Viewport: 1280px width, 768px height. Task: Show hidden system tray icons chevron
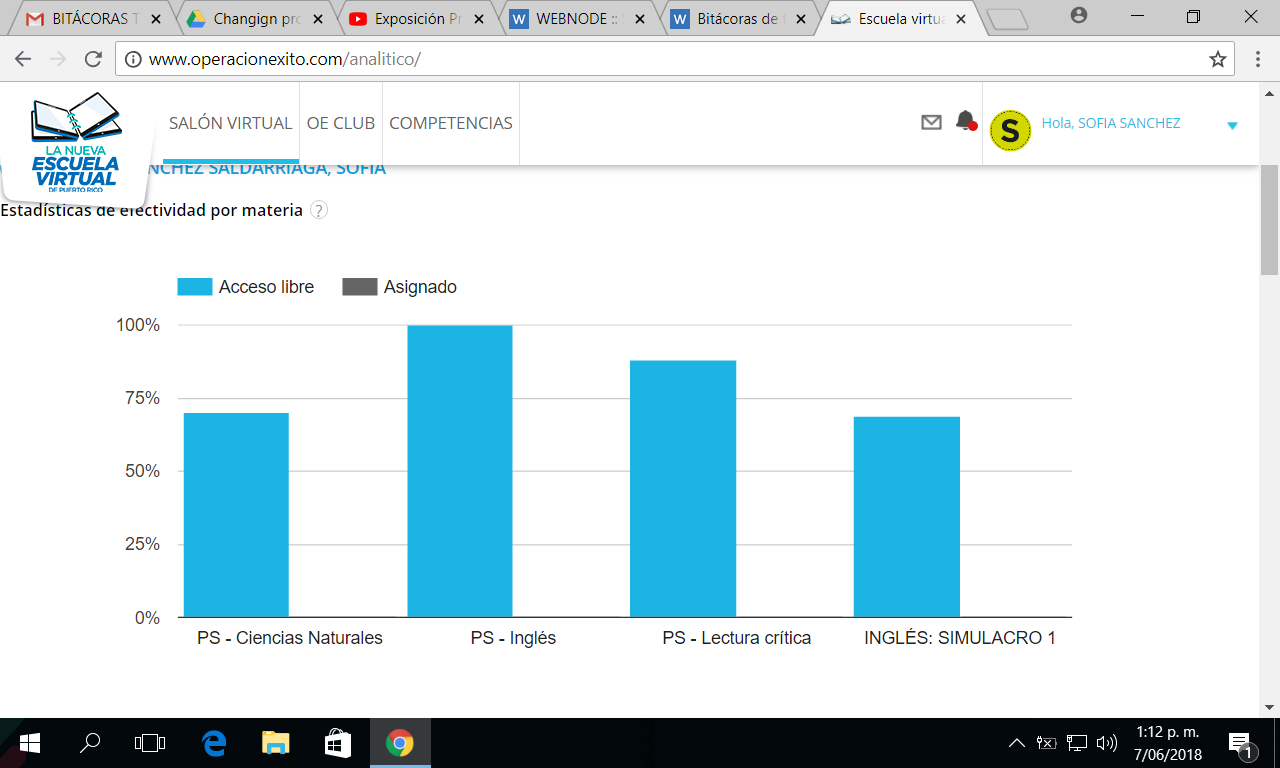coord(1016,743)
